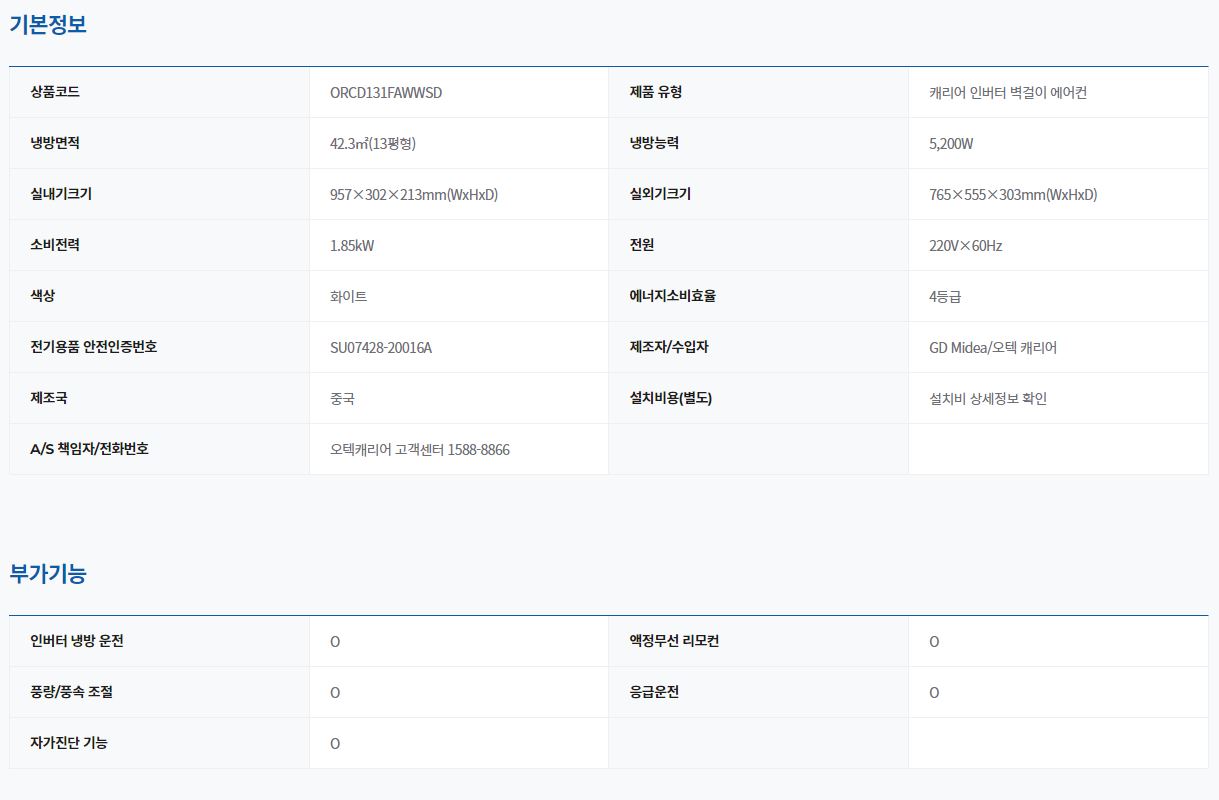
Task: Select the 중국 country value
Action: click(342, 399)
